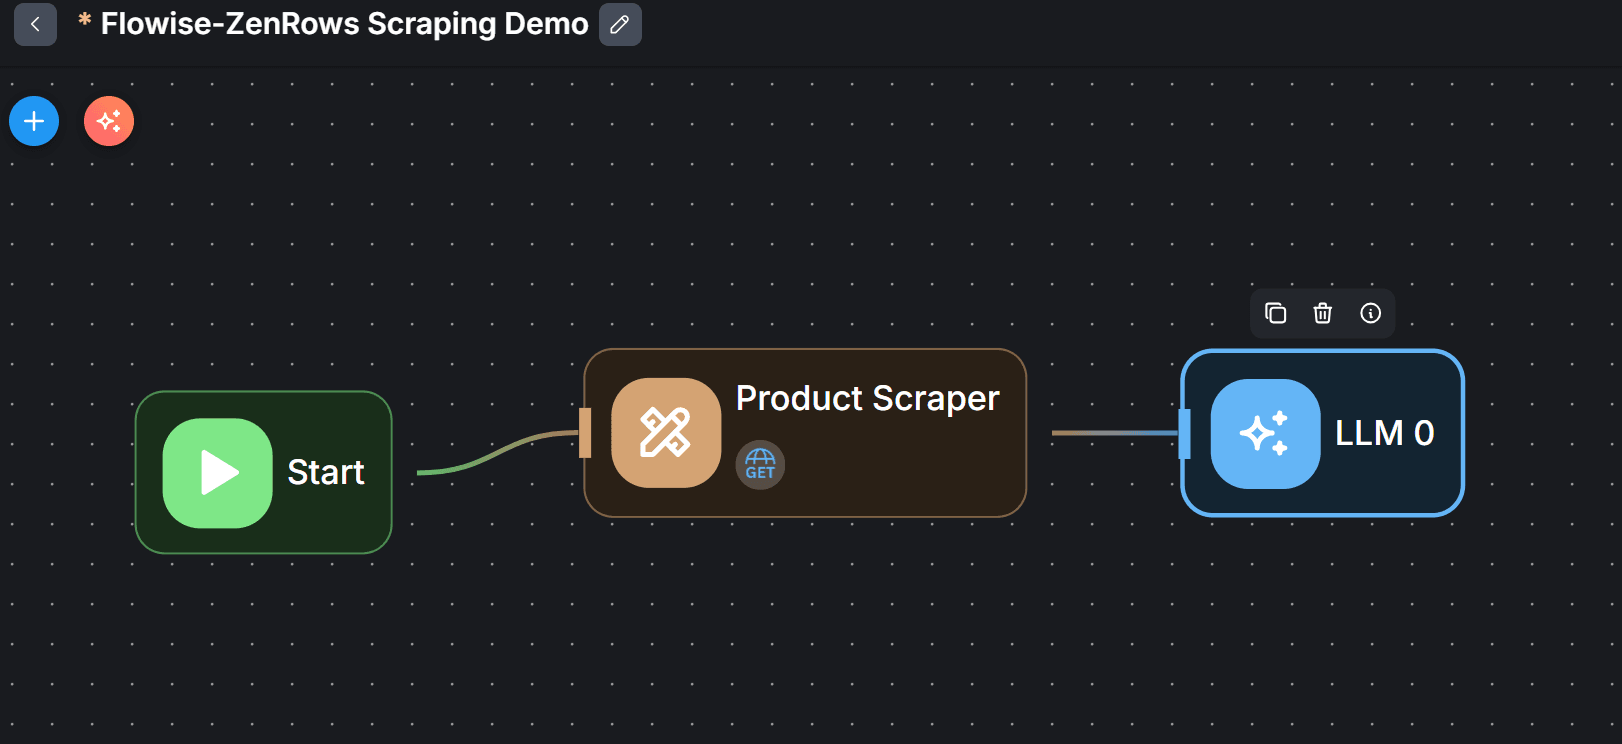The height and width of the screenshot is (744, 1622).
Task: Select the LLM 0 input handle
Action: [1184, 434]
